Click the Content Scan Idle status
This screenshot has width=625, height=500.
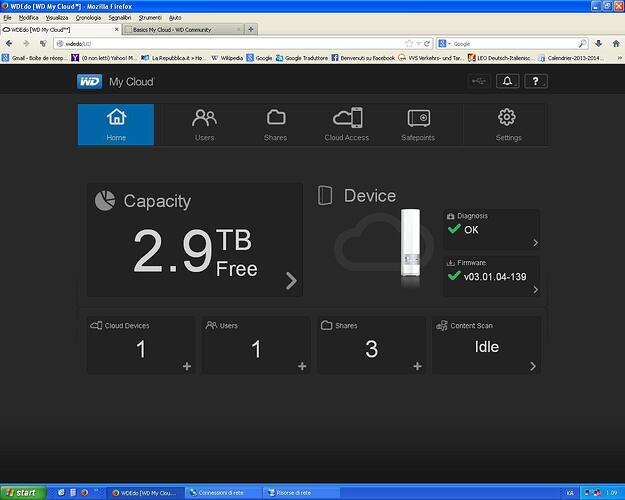click(487, 346)
